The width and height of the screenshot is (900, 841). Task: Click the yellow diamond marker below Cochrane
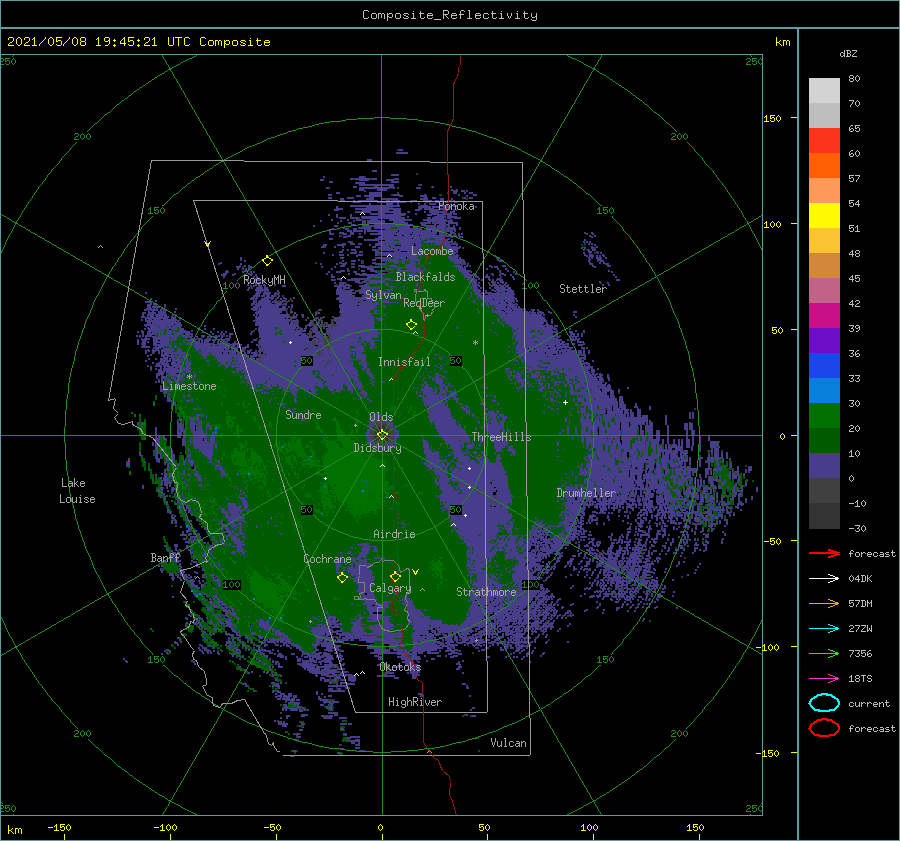342,578
